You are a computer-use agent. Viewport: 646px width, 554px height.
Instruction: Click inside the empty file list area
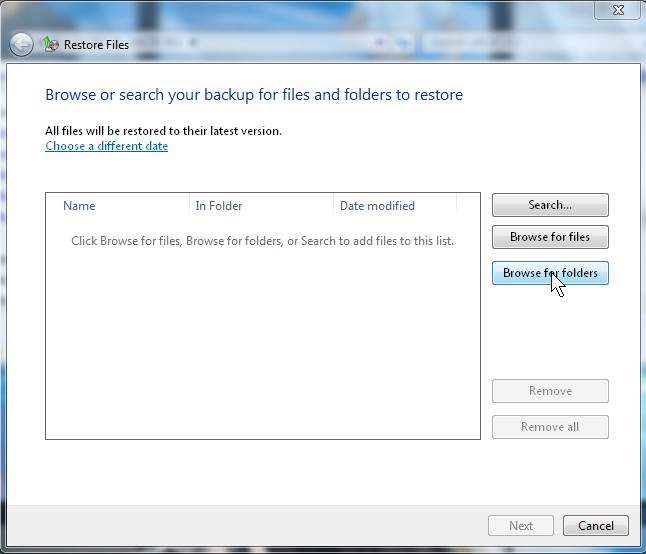(262, 340)
